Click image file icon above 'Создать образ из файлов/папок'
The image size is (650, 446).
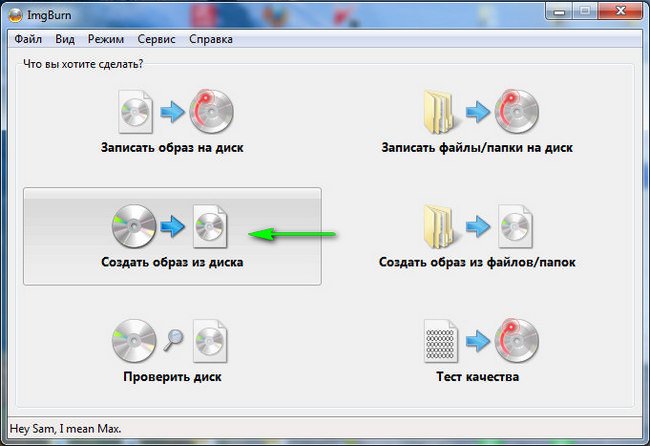coord(515,226)
